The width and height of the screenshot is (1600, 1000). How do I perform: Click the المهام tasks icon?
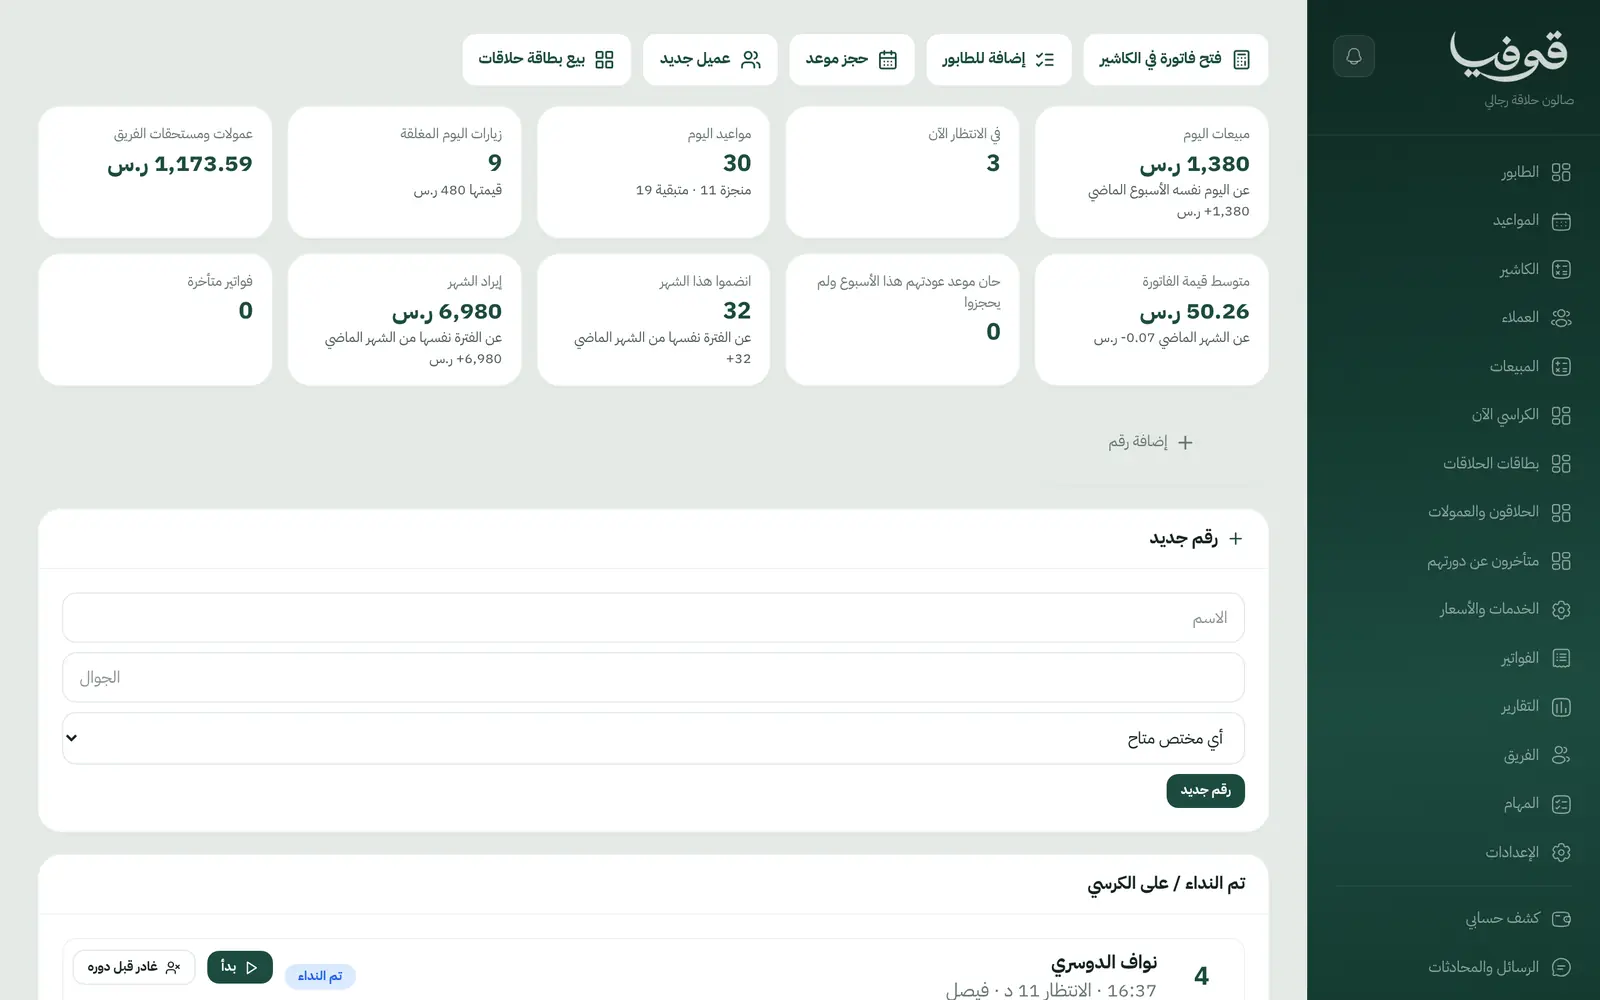click(1561, 804)
